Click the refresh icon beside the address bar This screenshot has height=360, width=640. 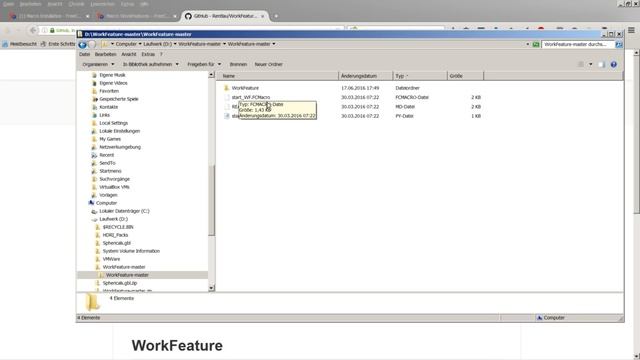(536, 44)
